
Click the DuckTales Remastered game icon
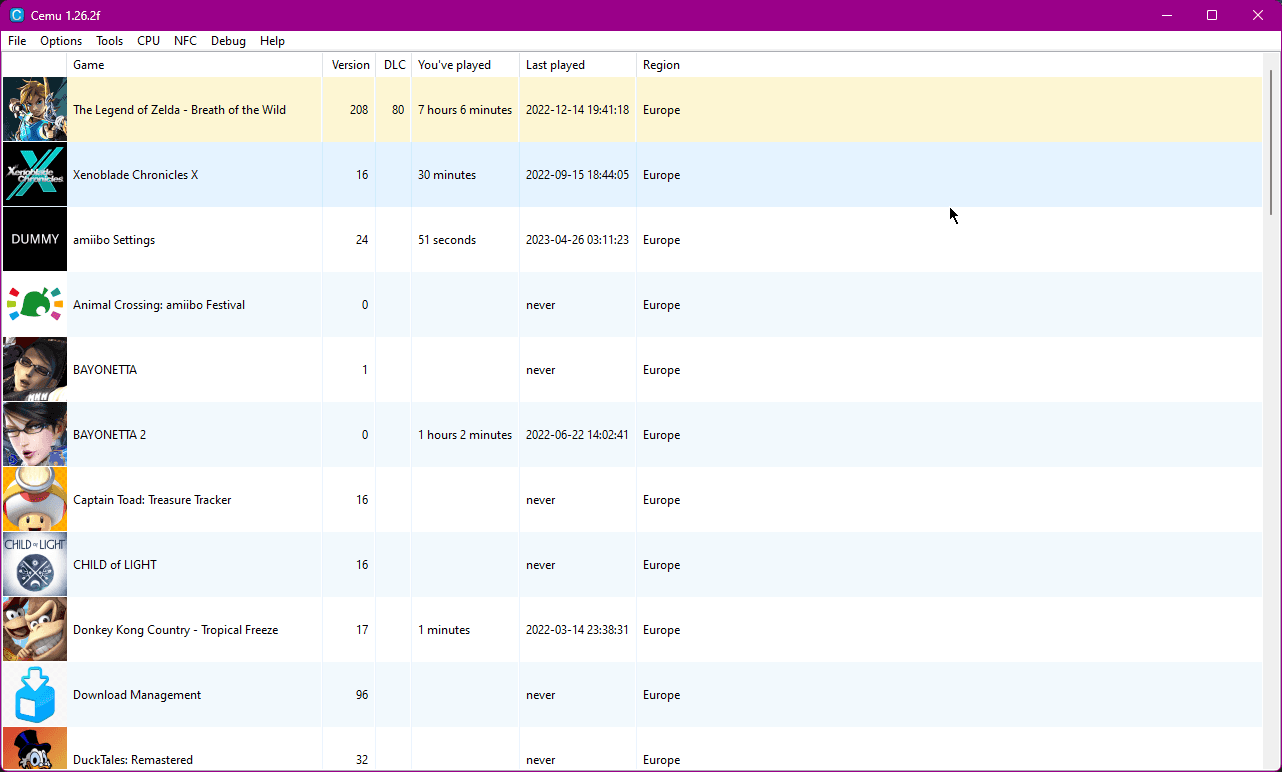pyautogui.click(x=35, y=749)
